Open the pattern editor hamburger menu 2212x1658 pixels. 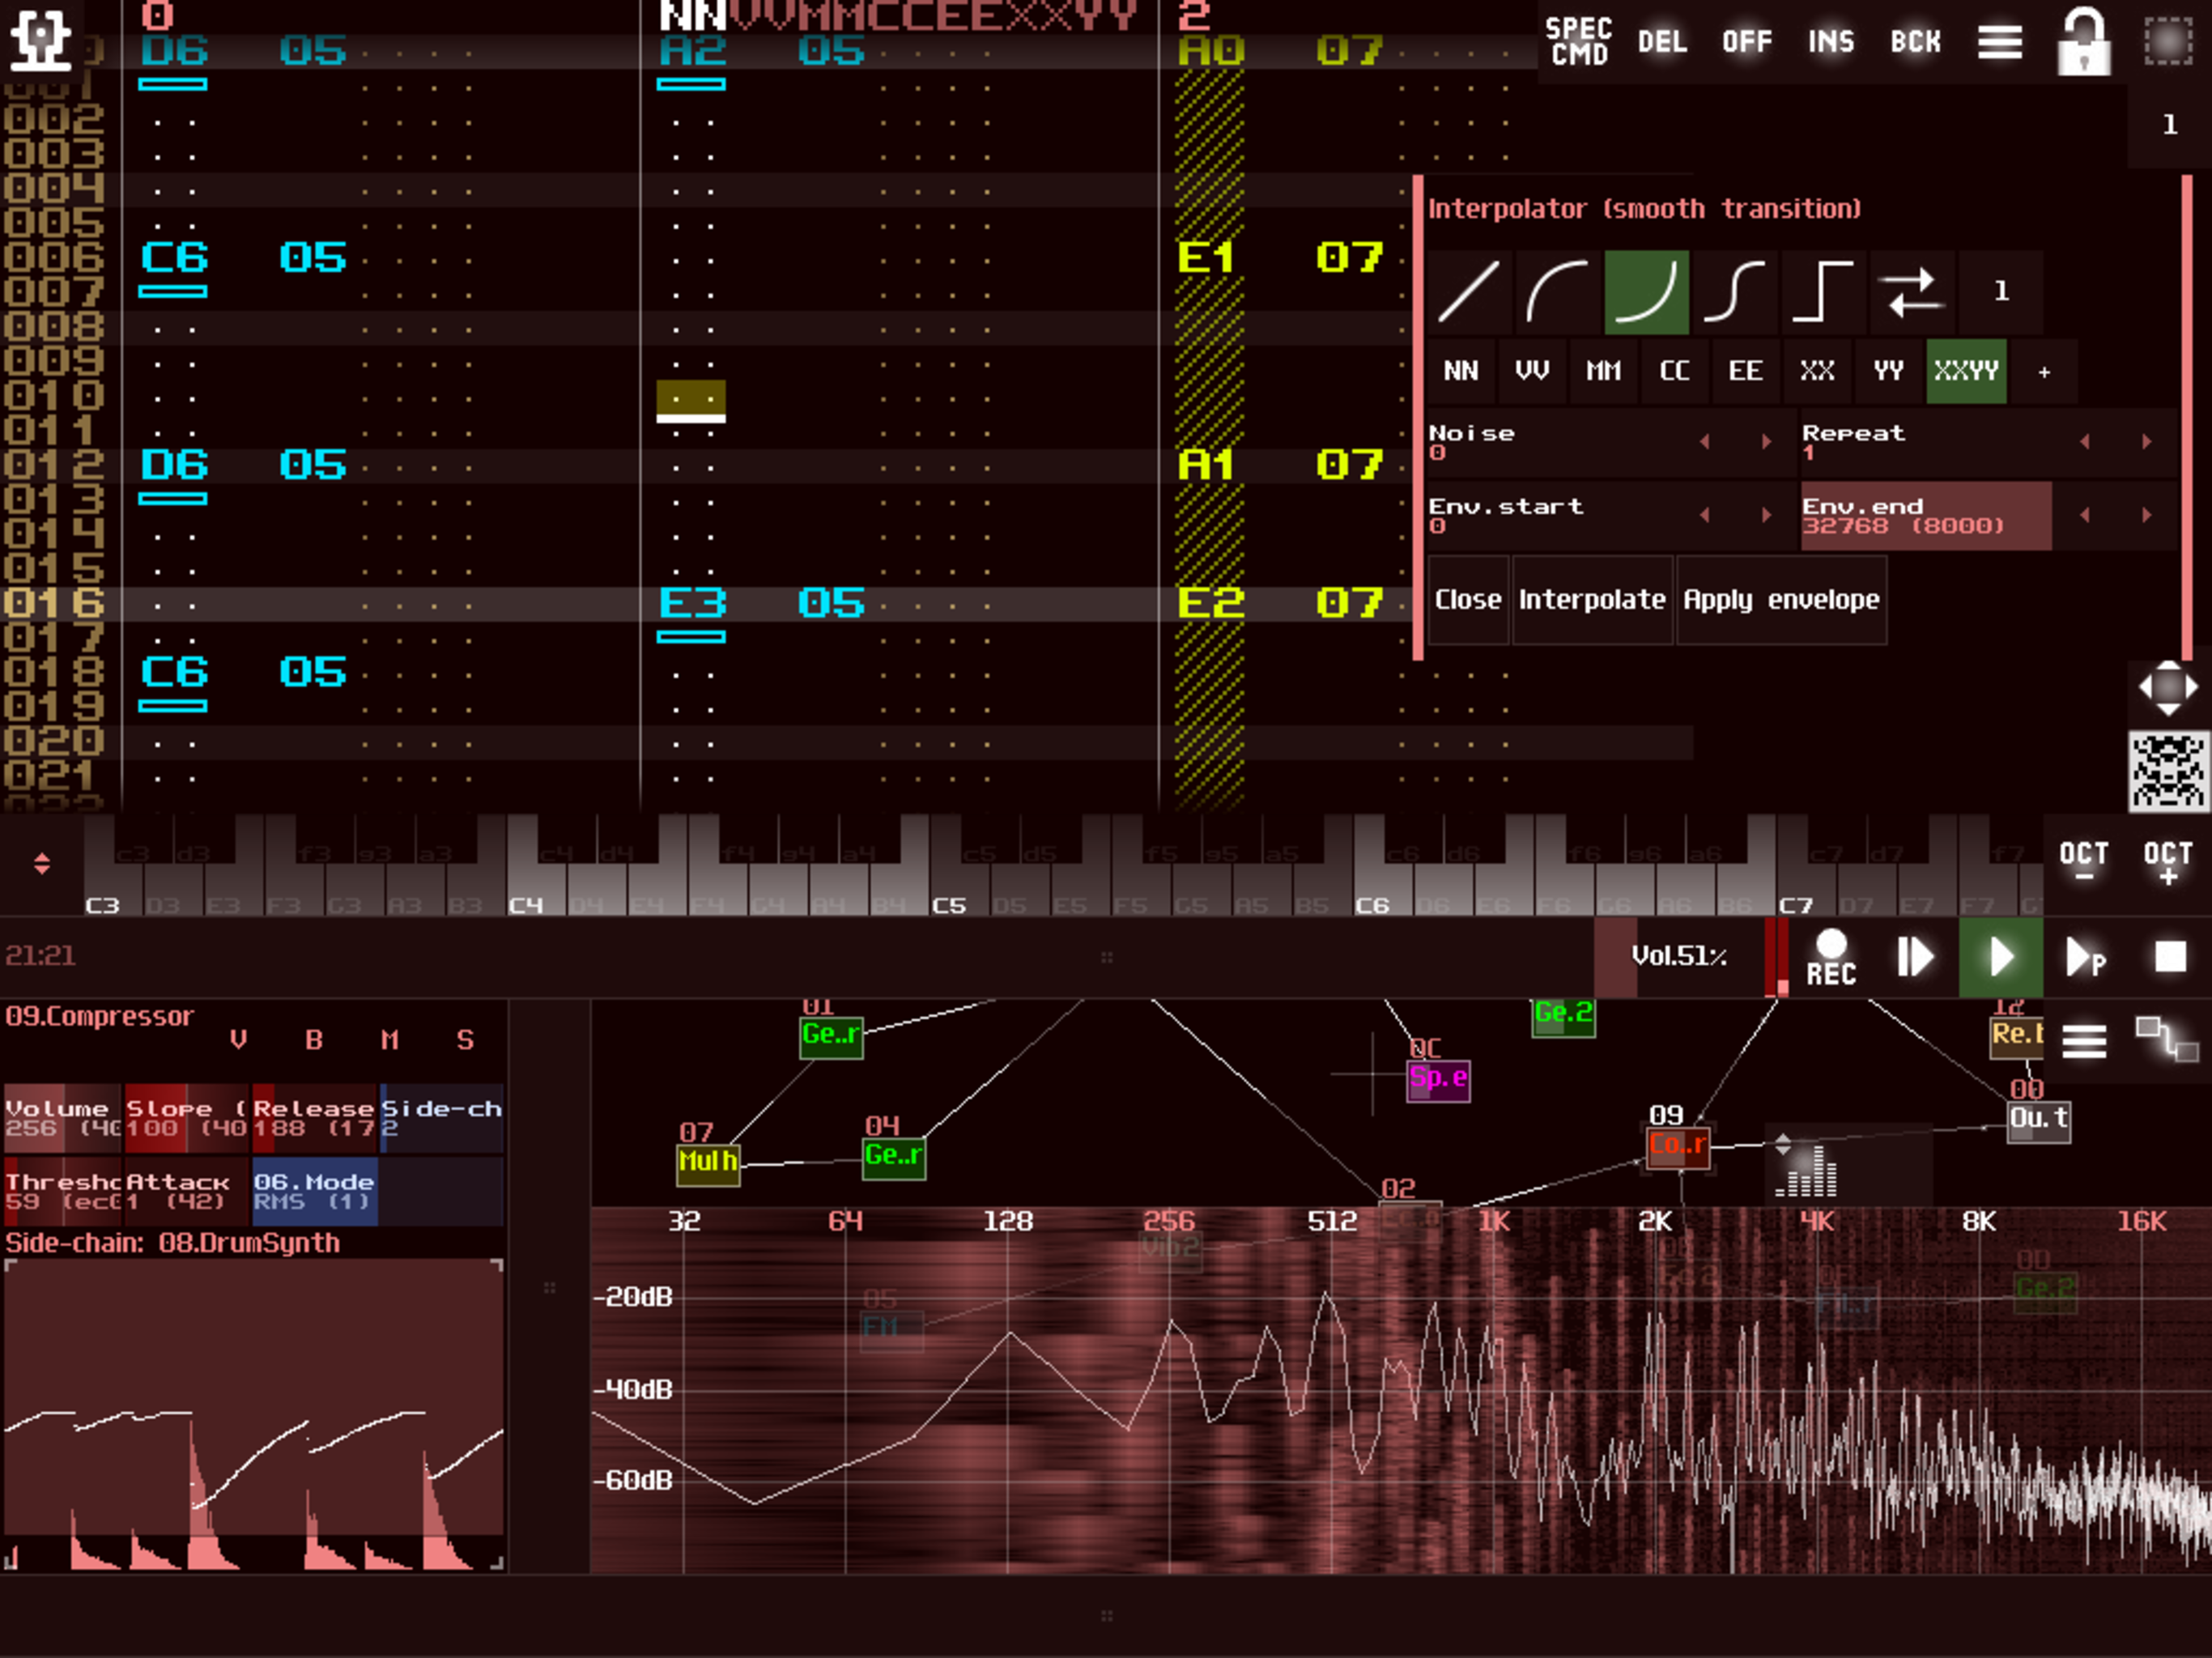[x=1999, y=42]
